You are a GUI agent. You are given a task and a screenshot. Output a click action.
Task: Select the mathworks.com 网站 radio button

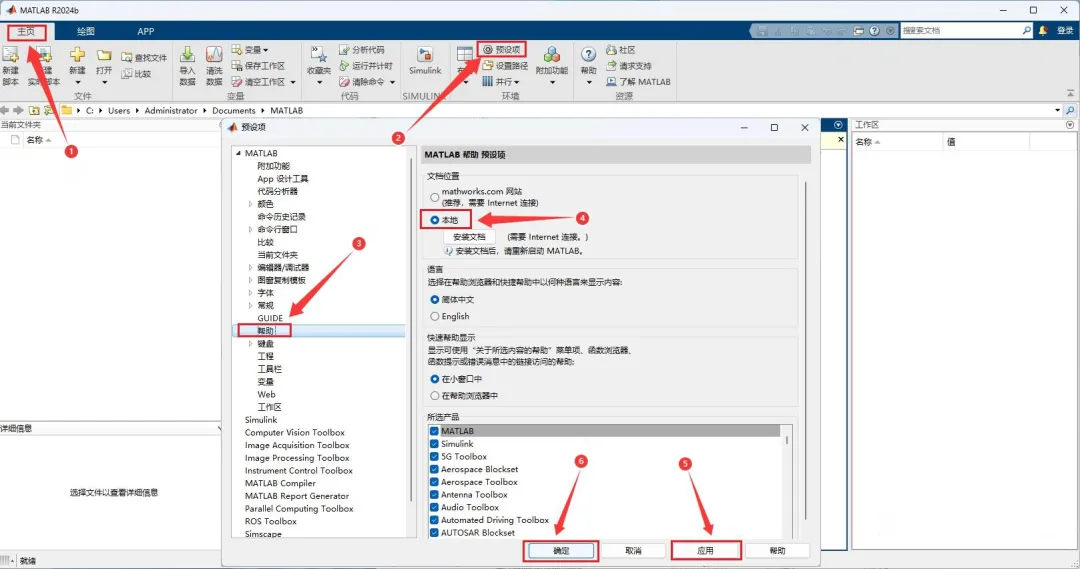[x=435, y=197]
